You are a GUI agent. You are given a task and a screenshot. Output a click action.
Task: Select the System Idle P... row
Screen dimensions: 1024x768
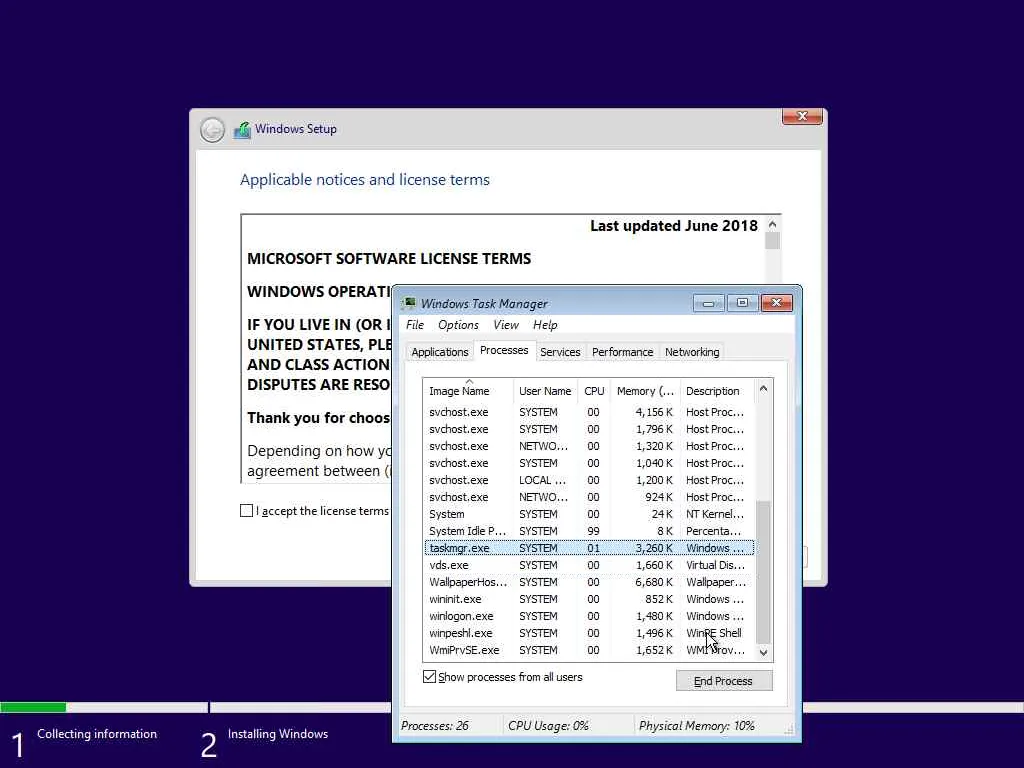point(589,531)
